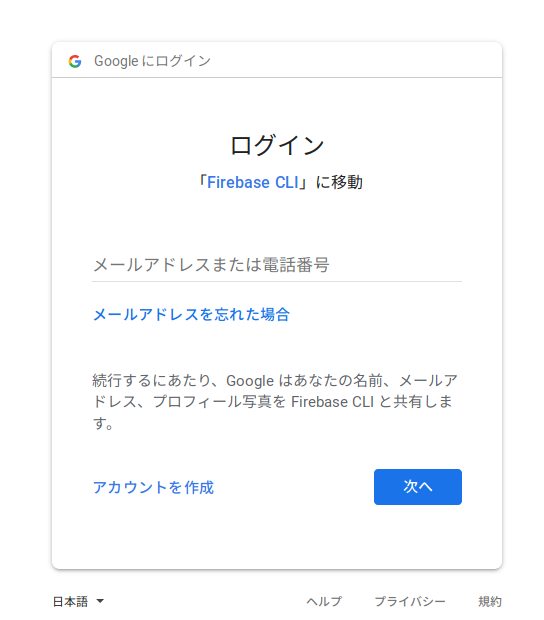Focus the メールアドレスまたは電話番号 input field
544x620 pixels.
(277, 265)
